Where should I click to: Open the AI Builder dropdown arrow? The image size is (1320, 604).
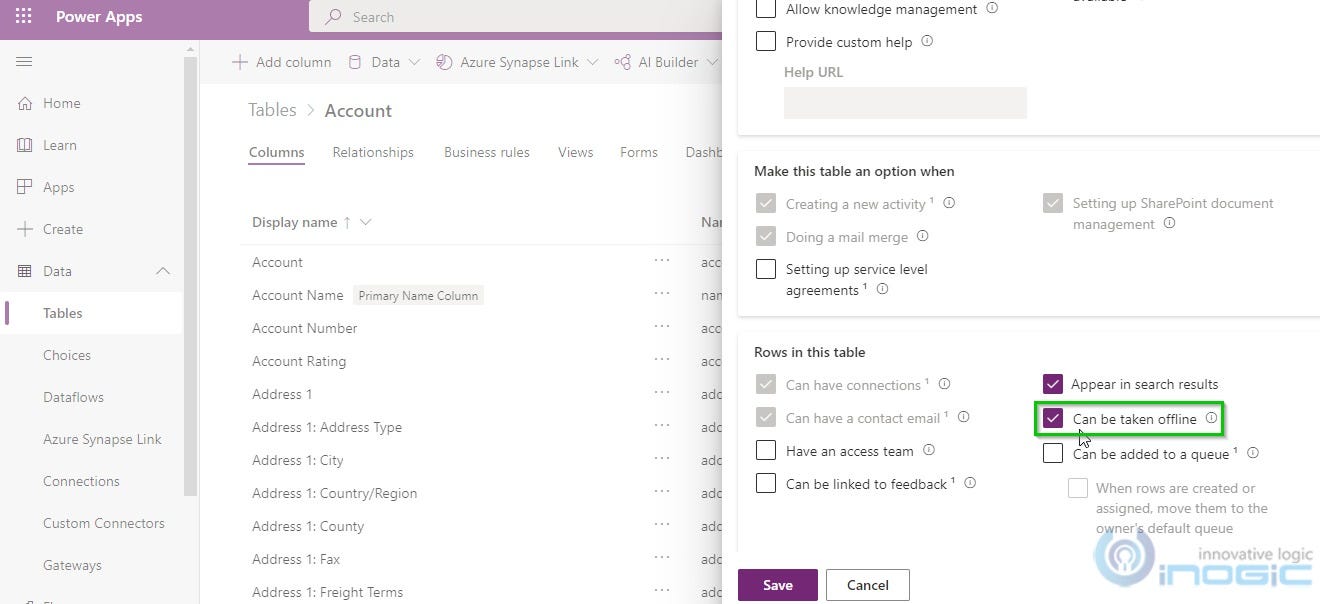712,62
